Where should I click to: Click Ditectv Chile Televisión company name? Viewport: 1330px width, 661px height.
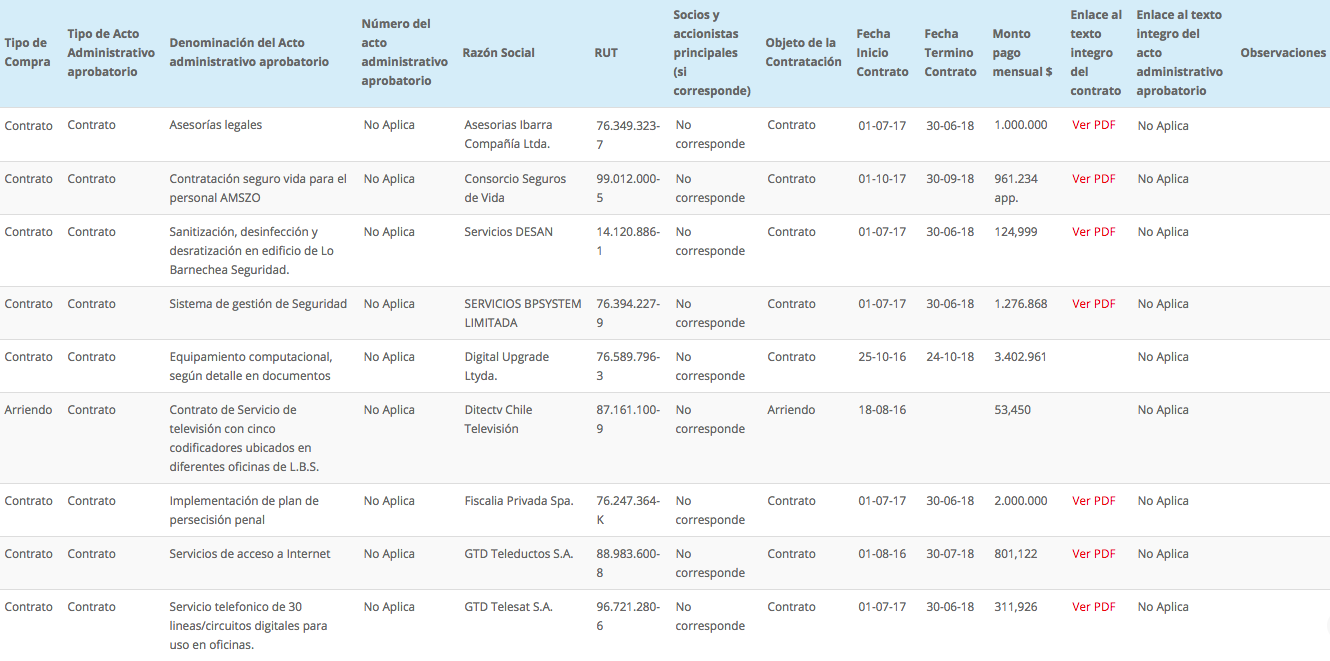click(498, 419)
